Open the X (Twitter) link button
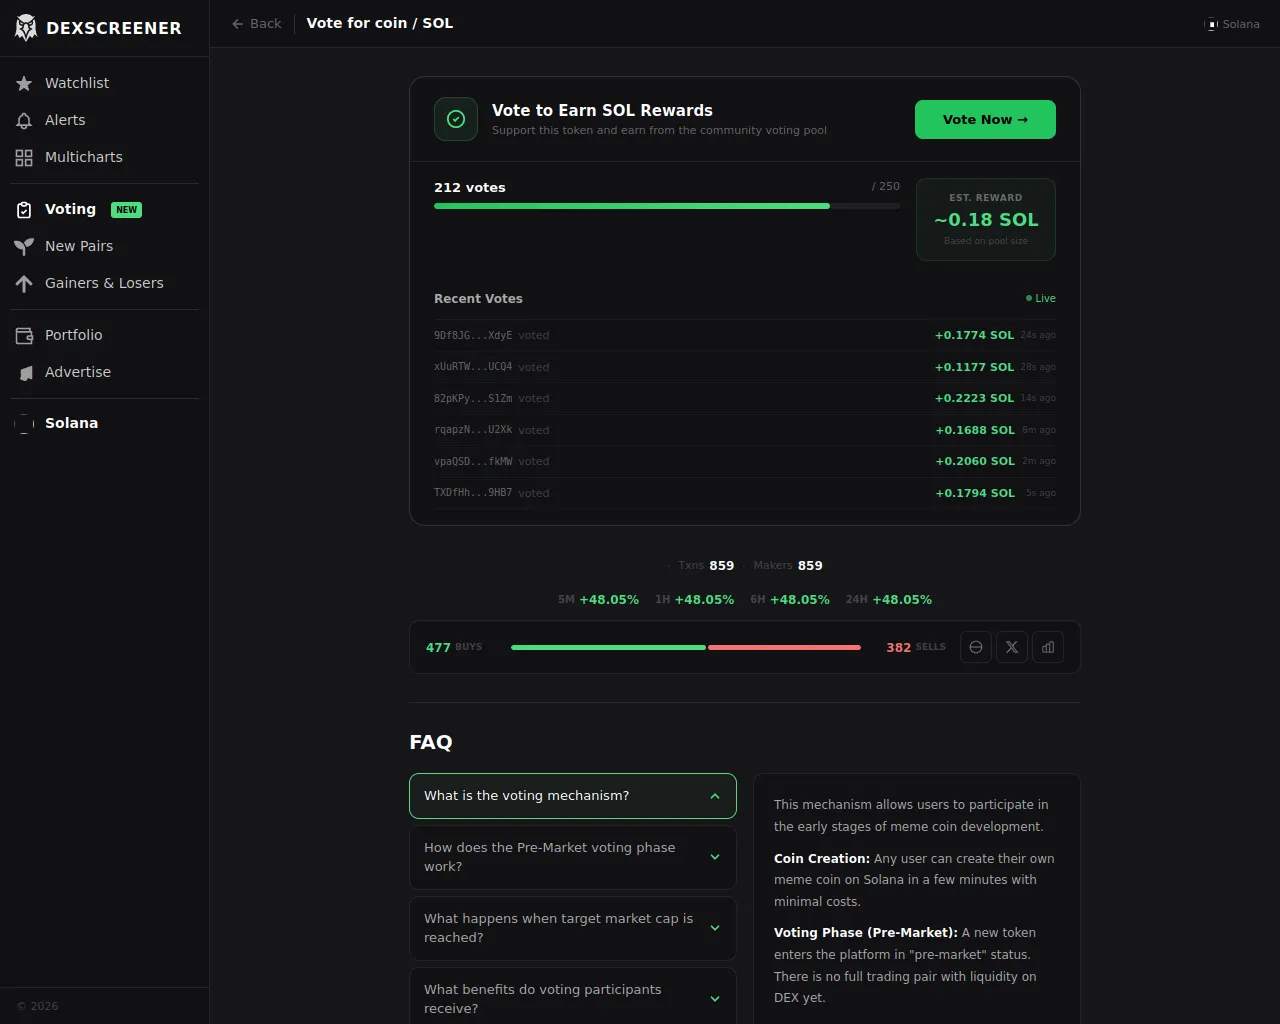1280x1024 pixels. pyautogui.click(x=1011, y=647)
